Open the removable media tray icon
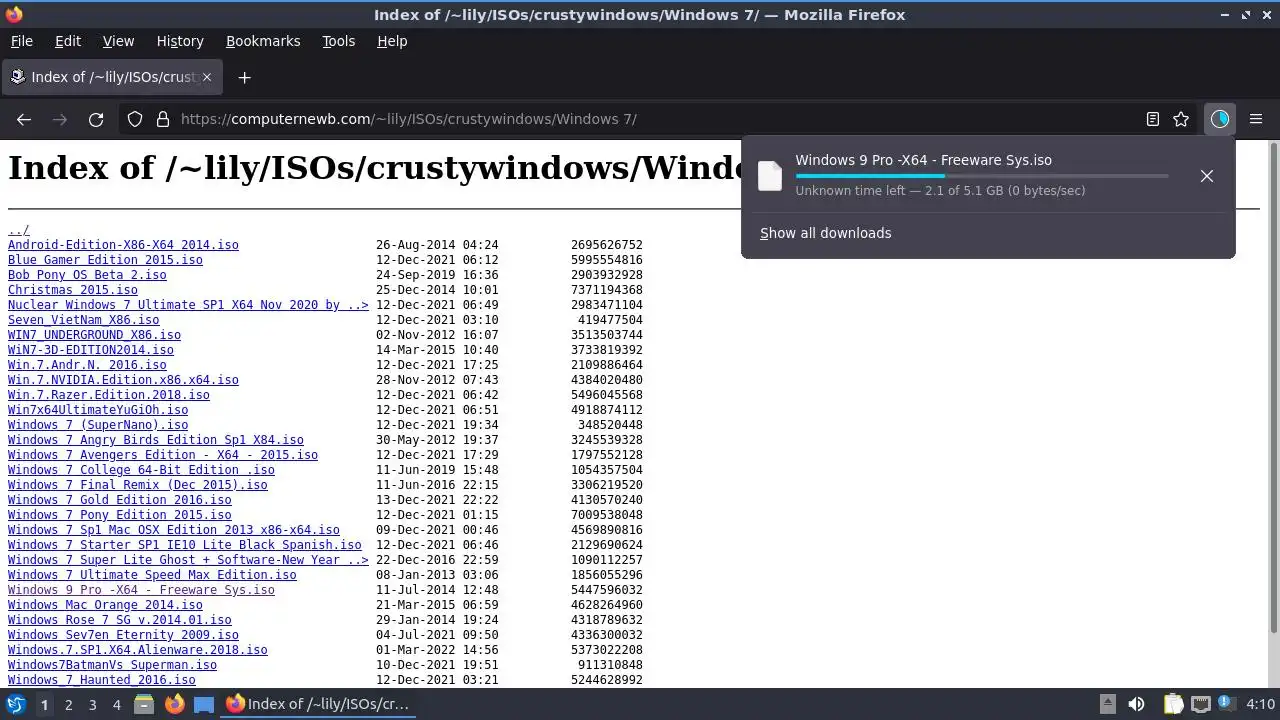 (x=1107, y=704)
